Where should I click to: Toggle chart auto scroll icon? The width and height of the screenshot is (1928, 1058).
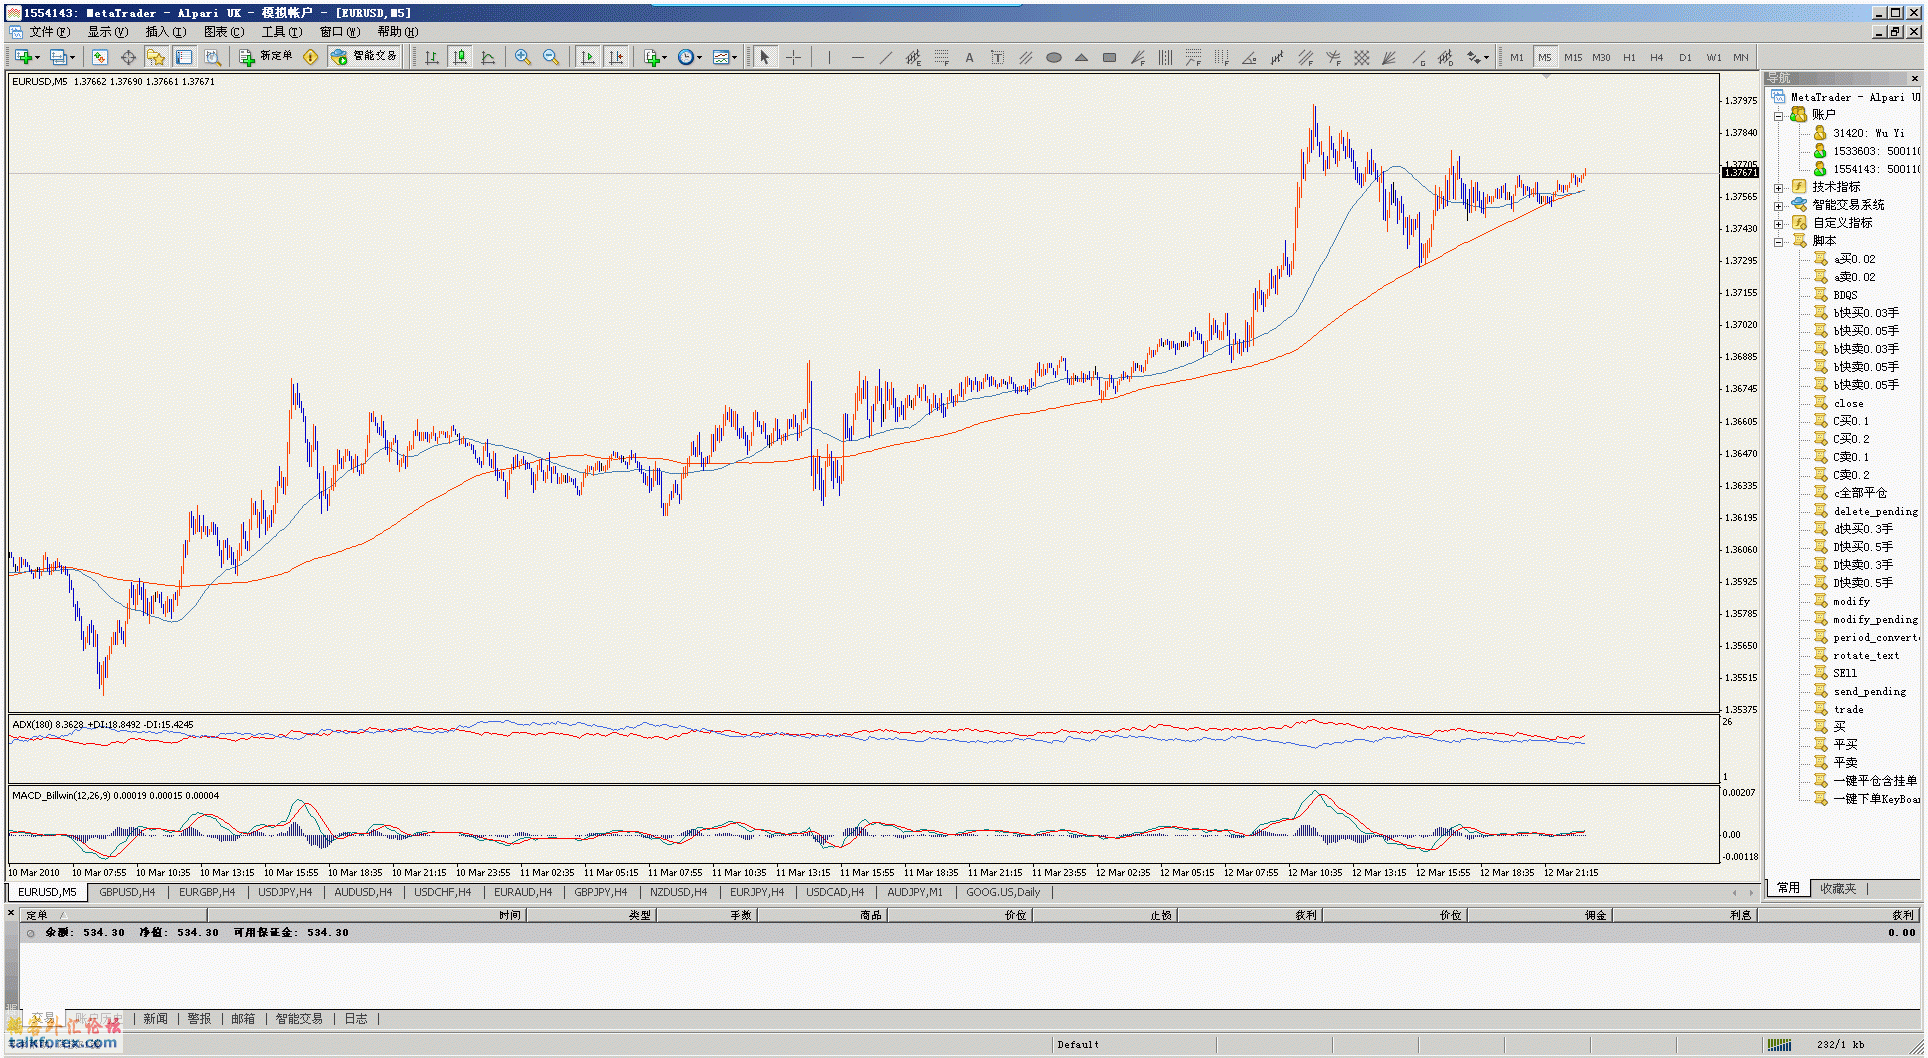pyautogui.click(x=588, y=57)
